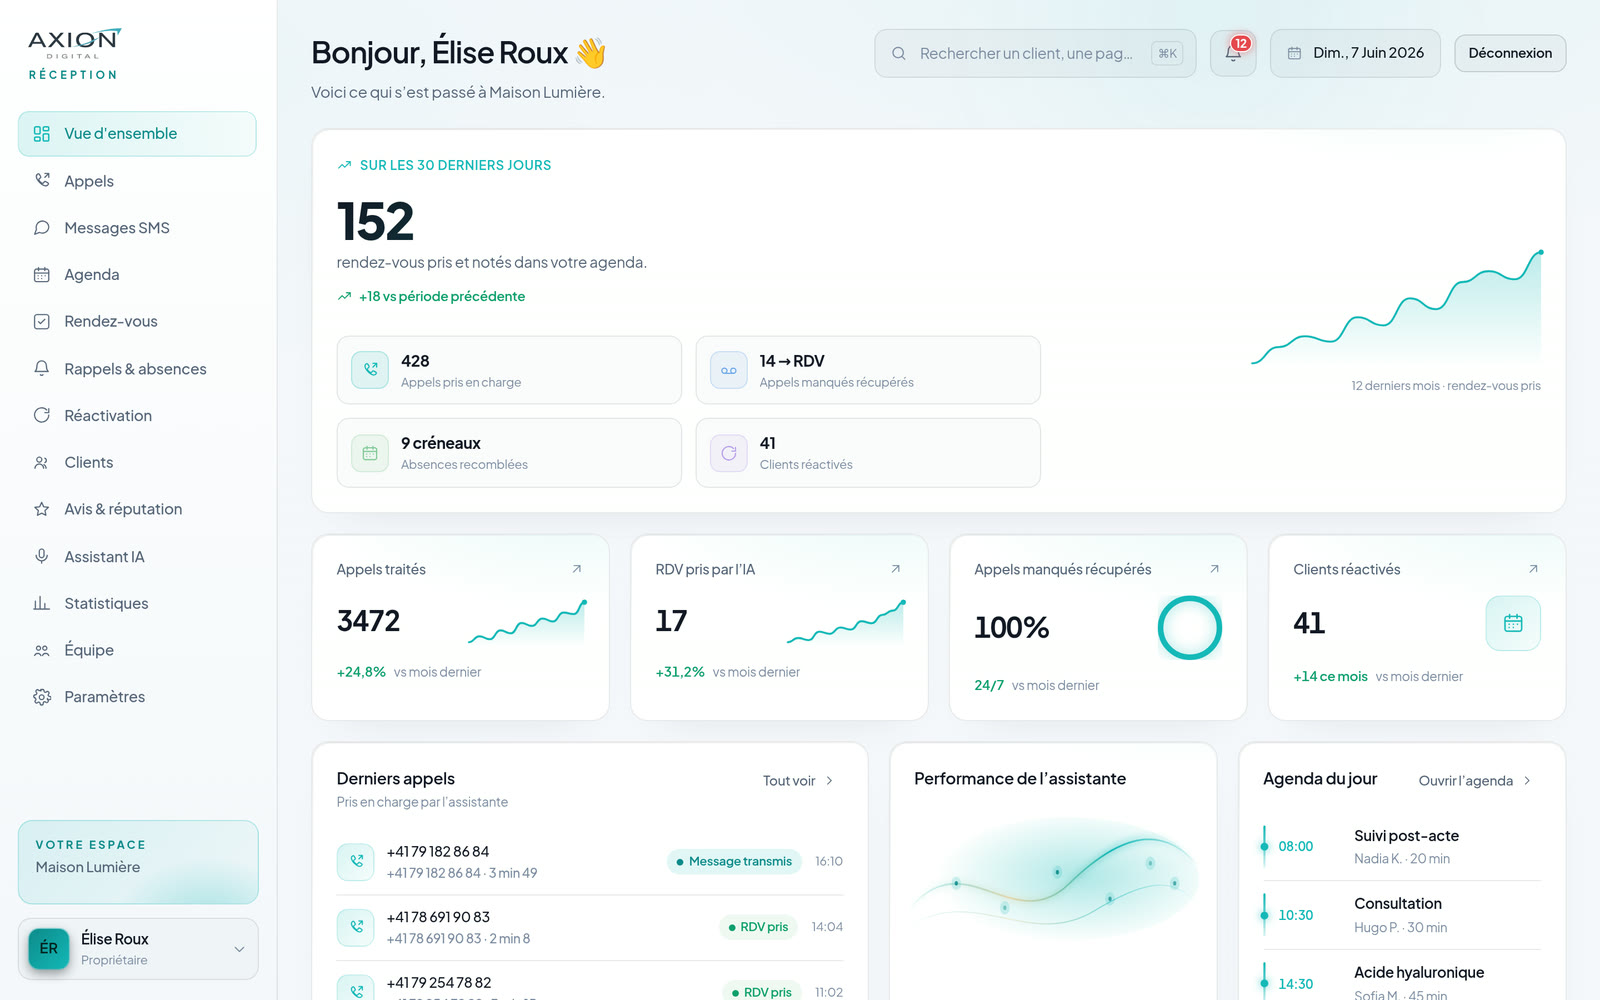Click the Appels traités sparkline chart
1600x1000 pixels.
point(527,621)
